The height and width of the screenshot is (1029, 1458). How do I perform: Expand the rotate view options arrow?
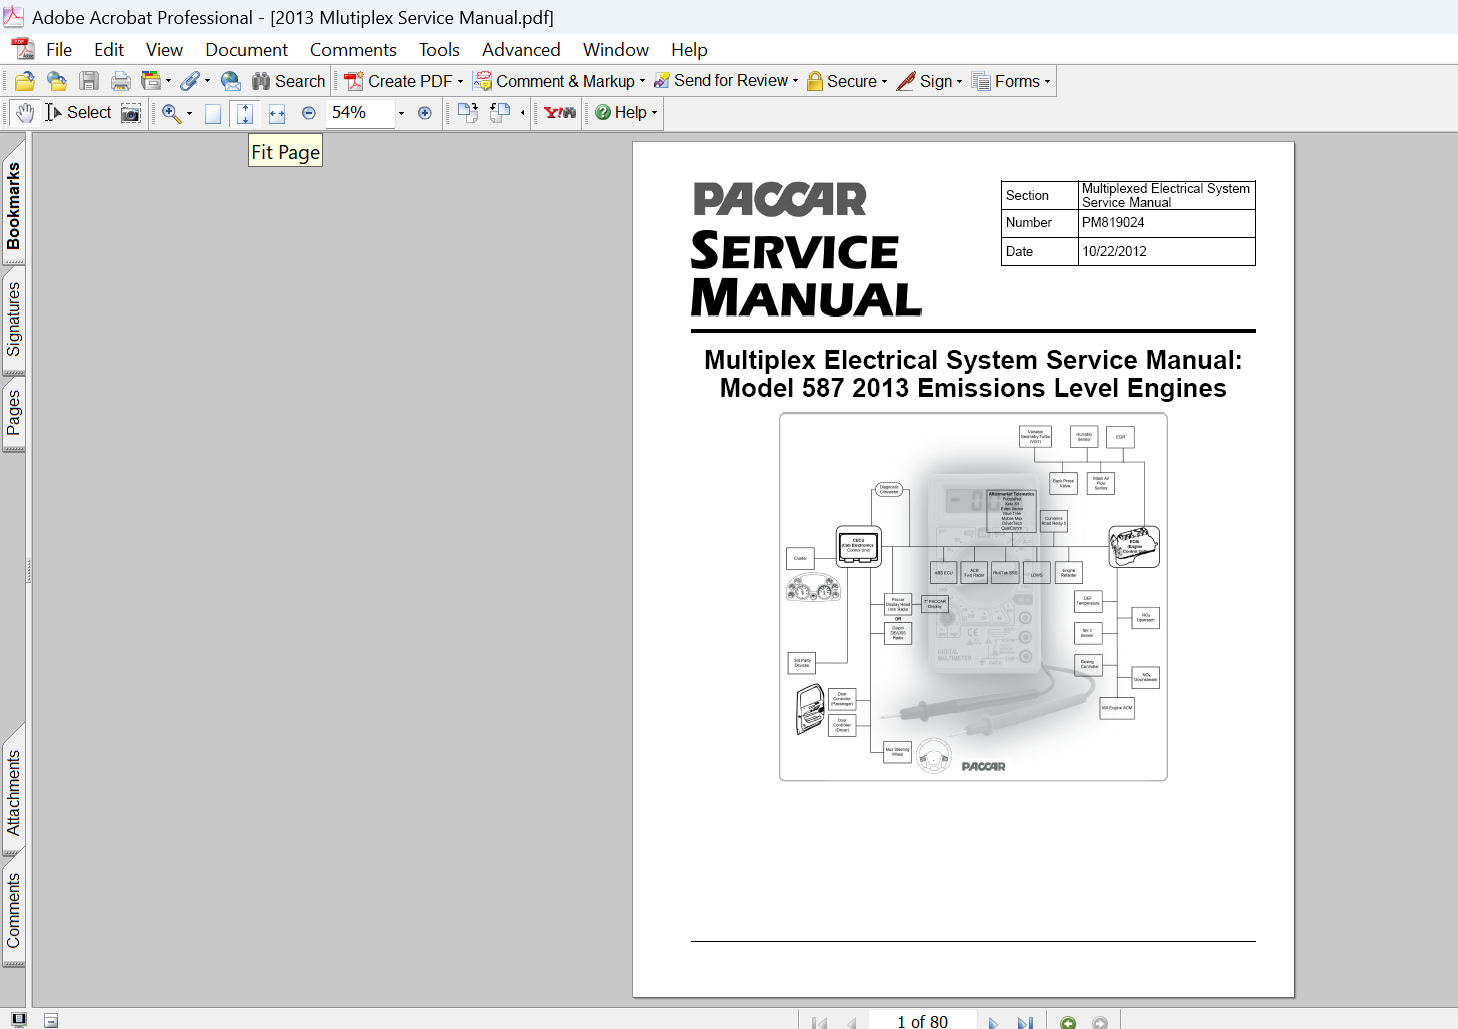(523, 113)
